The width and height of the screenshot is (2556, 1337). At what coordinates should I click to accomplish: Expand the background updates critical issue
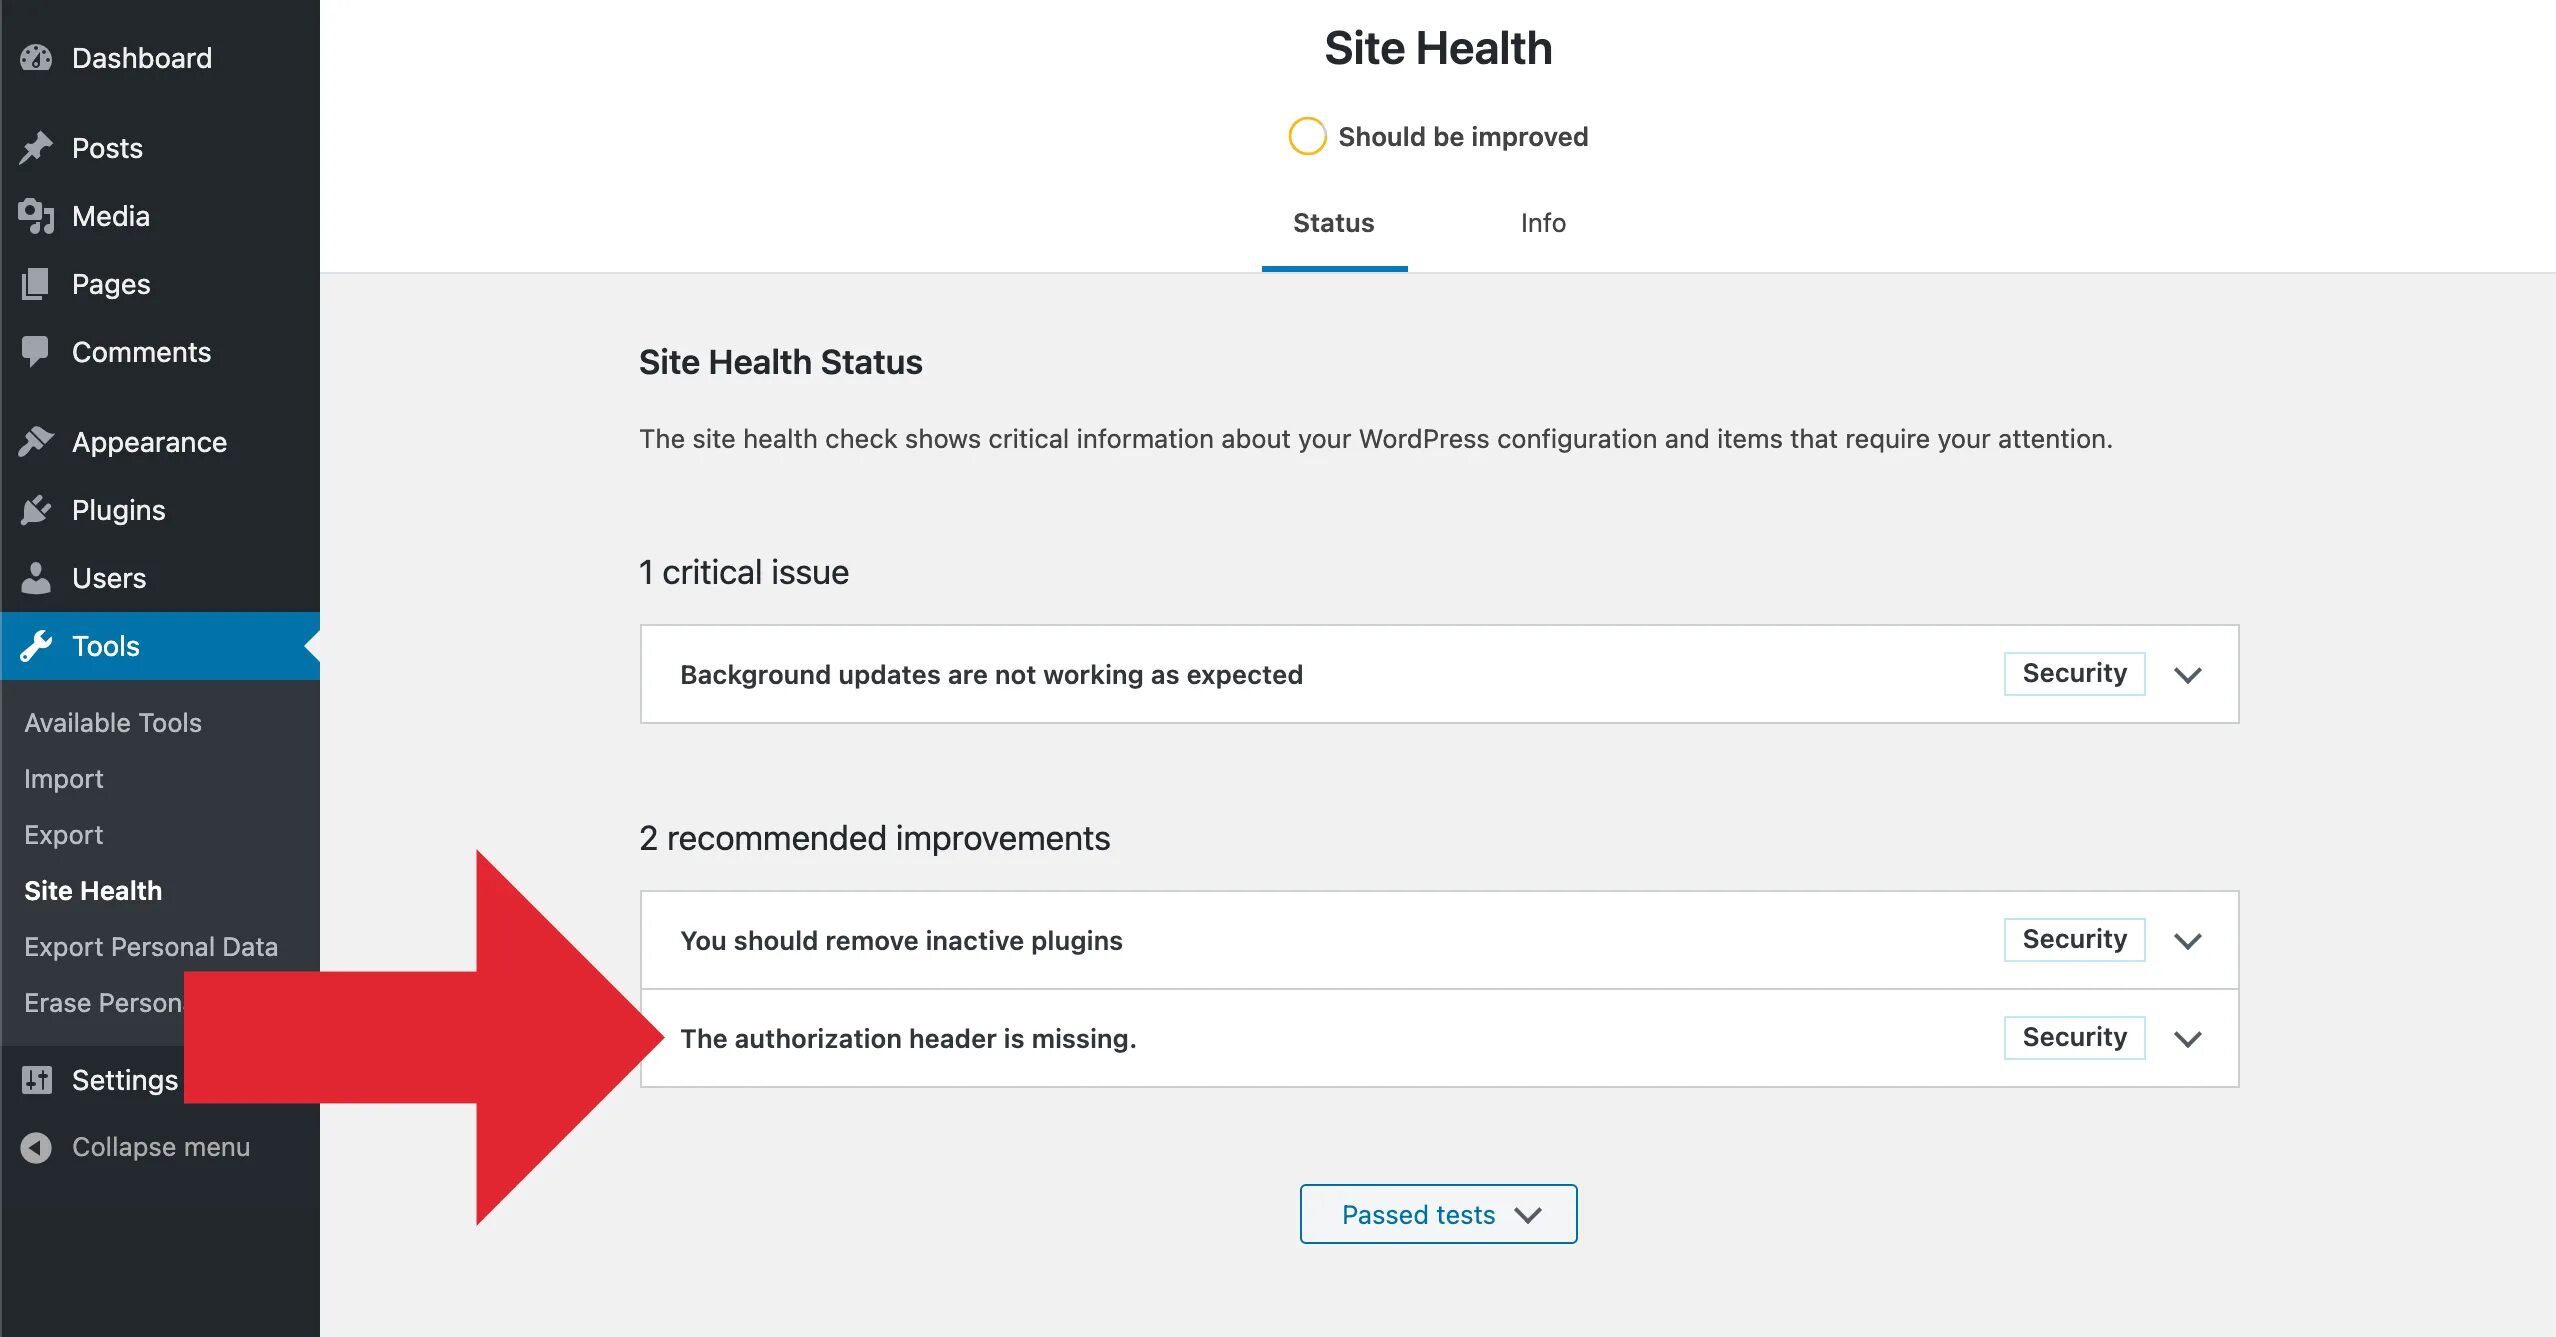[2187, 673]
